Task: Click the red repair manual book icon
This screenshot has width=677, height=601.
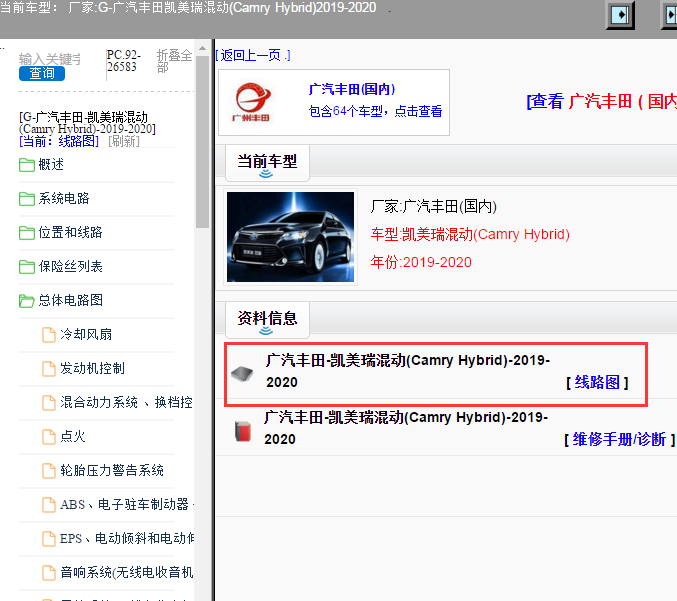Action: 241,431
